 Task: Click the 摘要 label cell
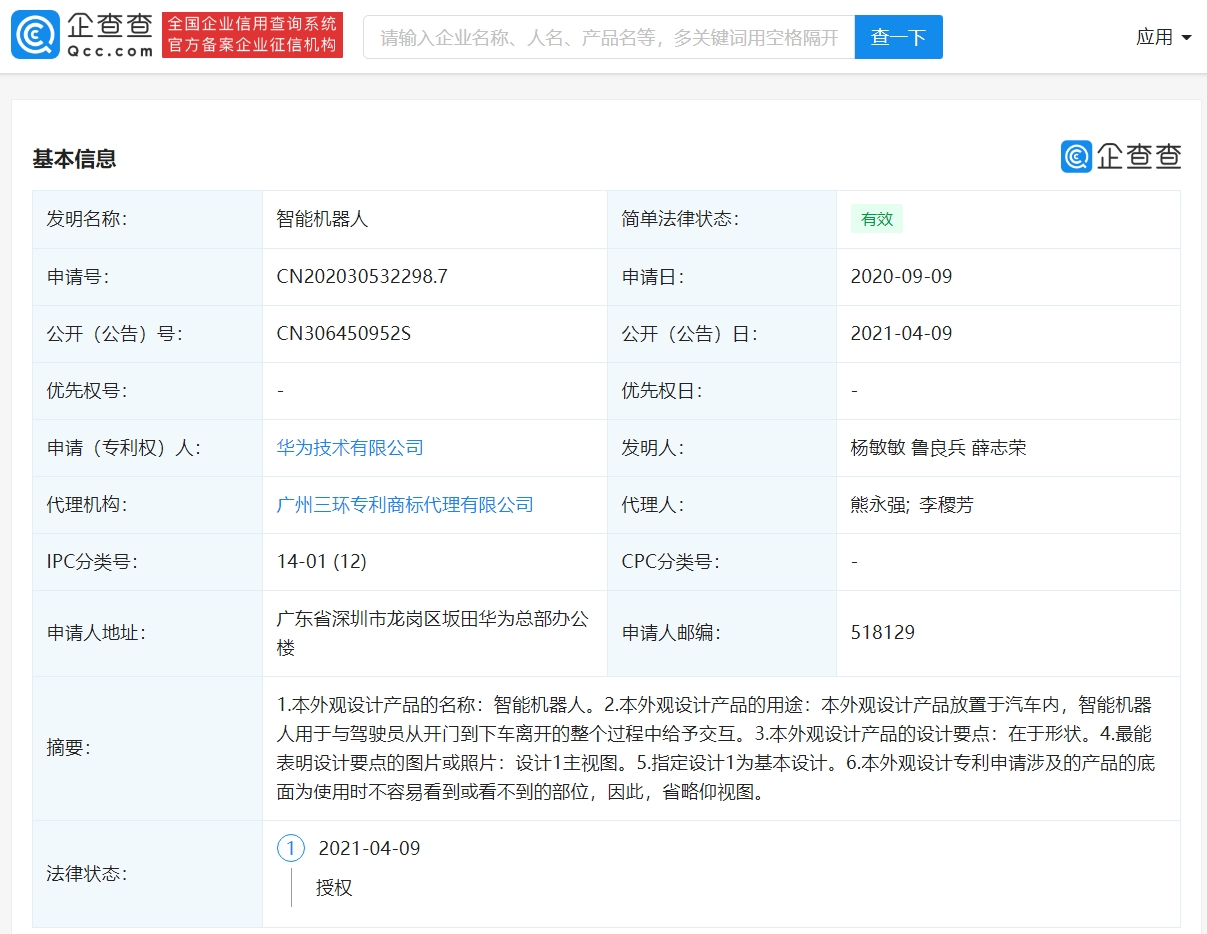pos(148,749)
